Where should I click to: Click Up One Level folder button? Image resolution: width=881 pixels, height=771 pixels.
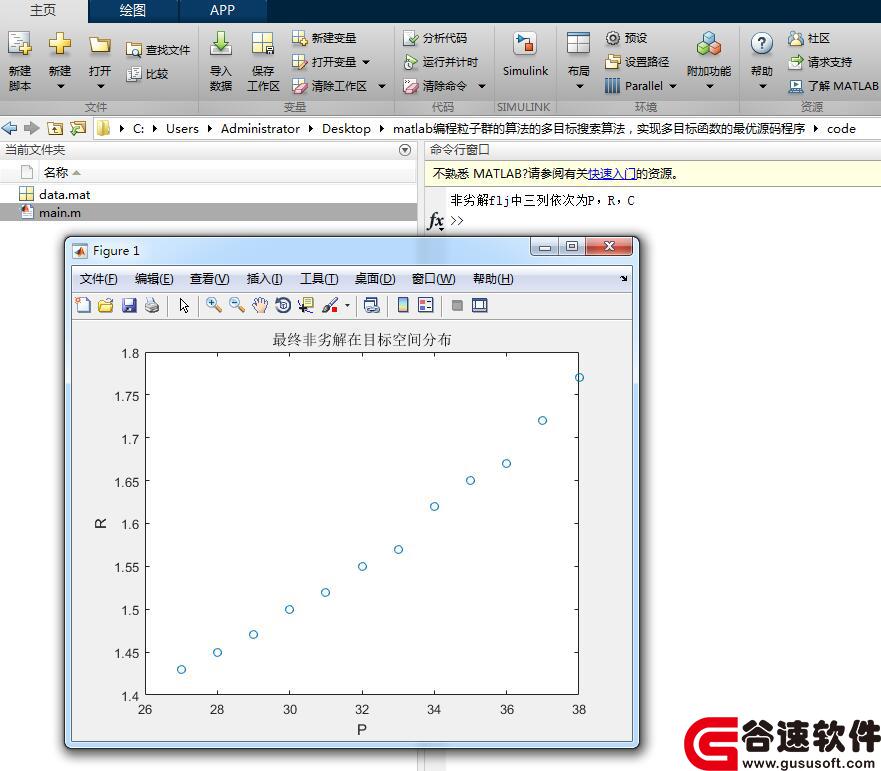tap(55, 129)
